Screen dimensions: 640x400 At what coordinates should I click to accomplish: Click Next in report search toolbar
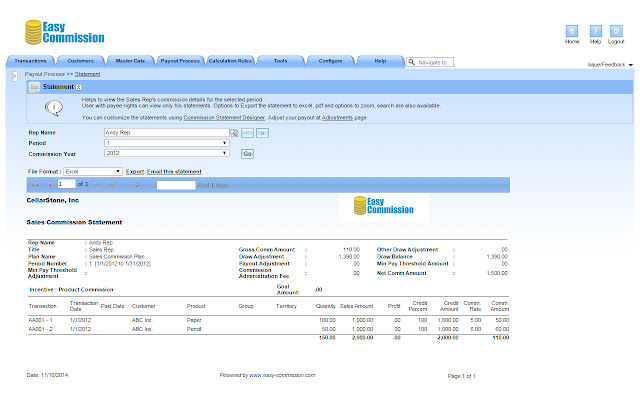pyautogui.click(x=222, y=185)
